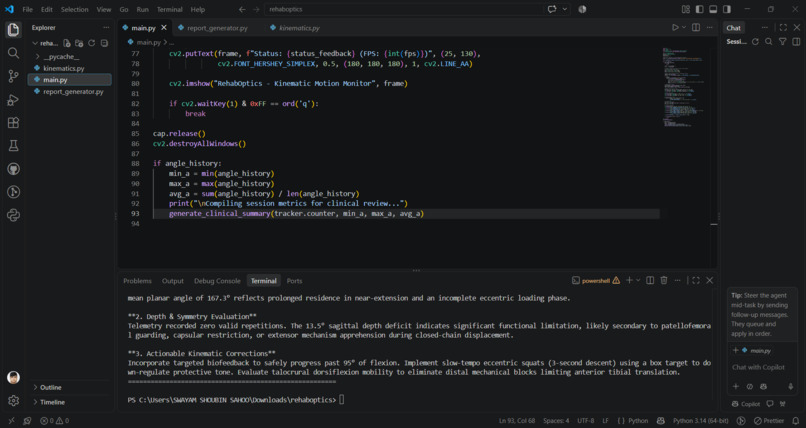806x428 pixels.
Task: Open the Selection menu
Action: click(75, 9)
